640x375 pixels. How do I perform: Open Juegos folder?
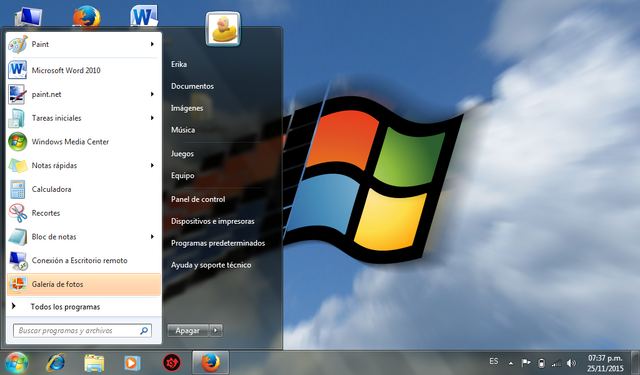(x=182, y=154)
